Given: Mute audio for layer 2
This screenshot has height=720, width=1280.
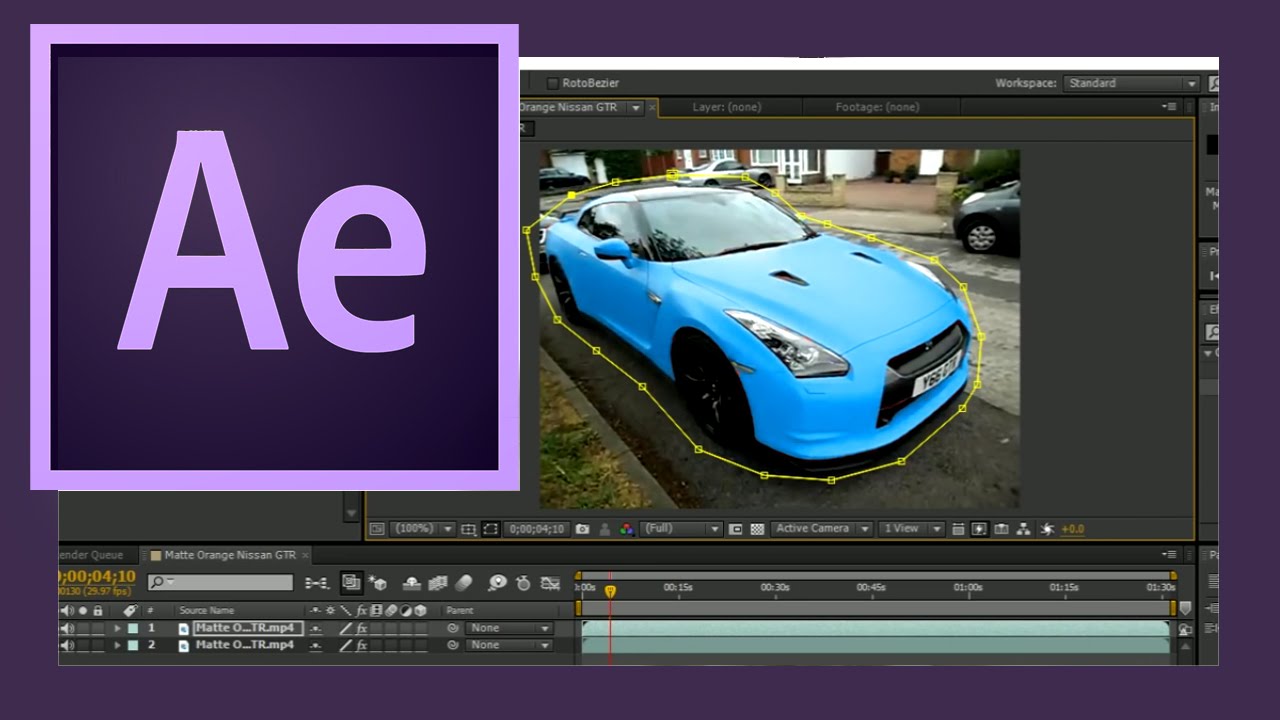Looking at the screenshot, I should [x=67, y=645].
